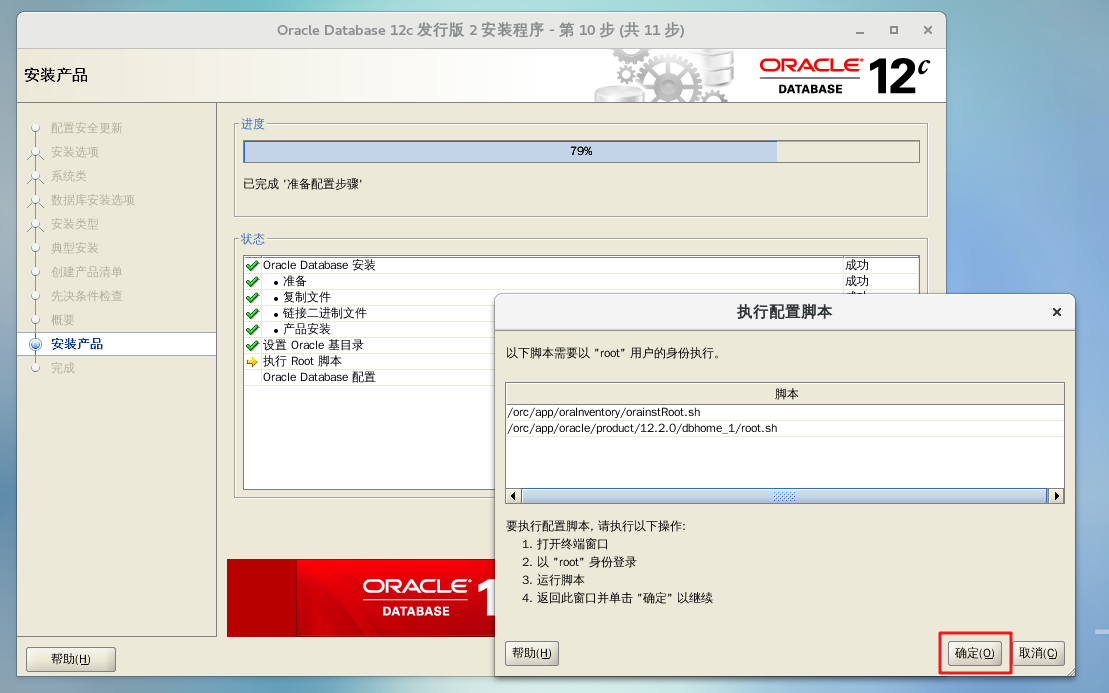The height and width of the screenshot is (693, 1109).
Task: Select the 链接二进制文件 status row
Action: tap(369, 313)
